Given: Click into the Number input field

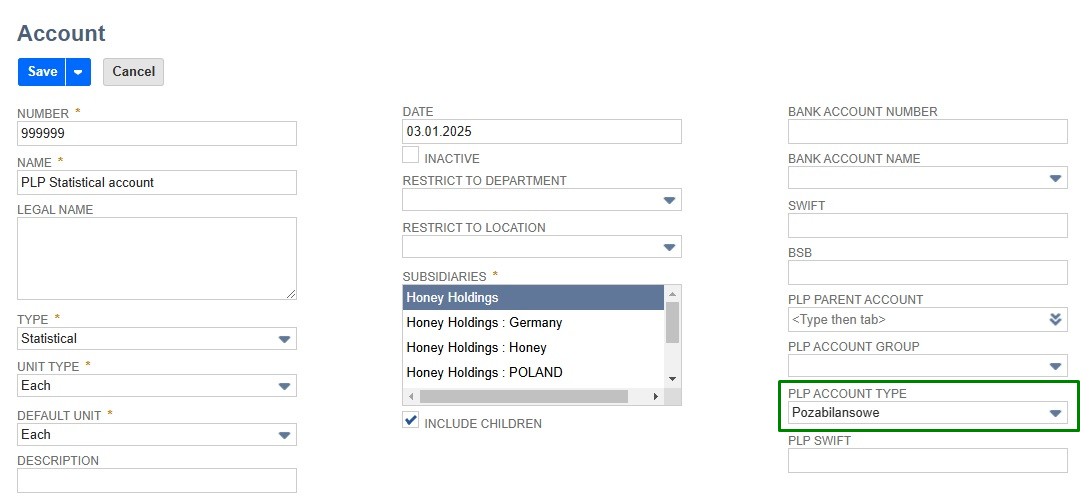Looking at the screenshot, I should (157, 133).
